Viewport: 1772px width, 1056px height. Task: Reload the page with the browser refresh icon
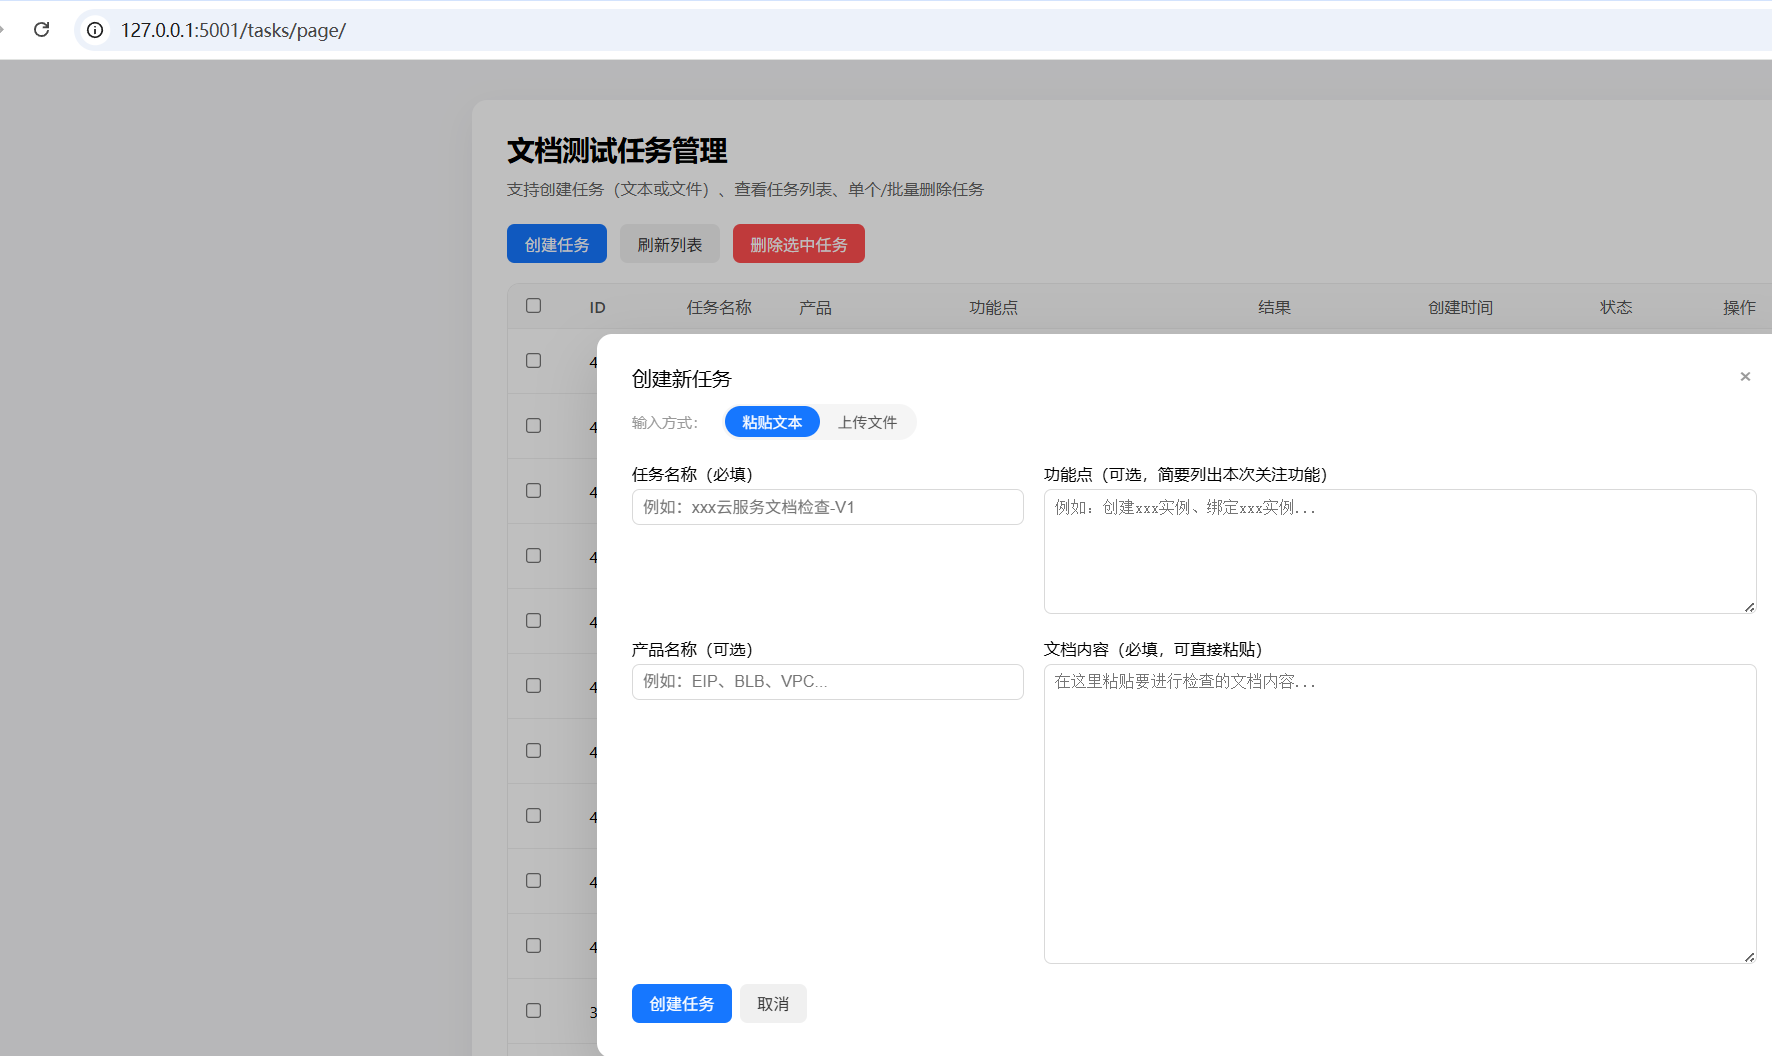tap(41, 30)
